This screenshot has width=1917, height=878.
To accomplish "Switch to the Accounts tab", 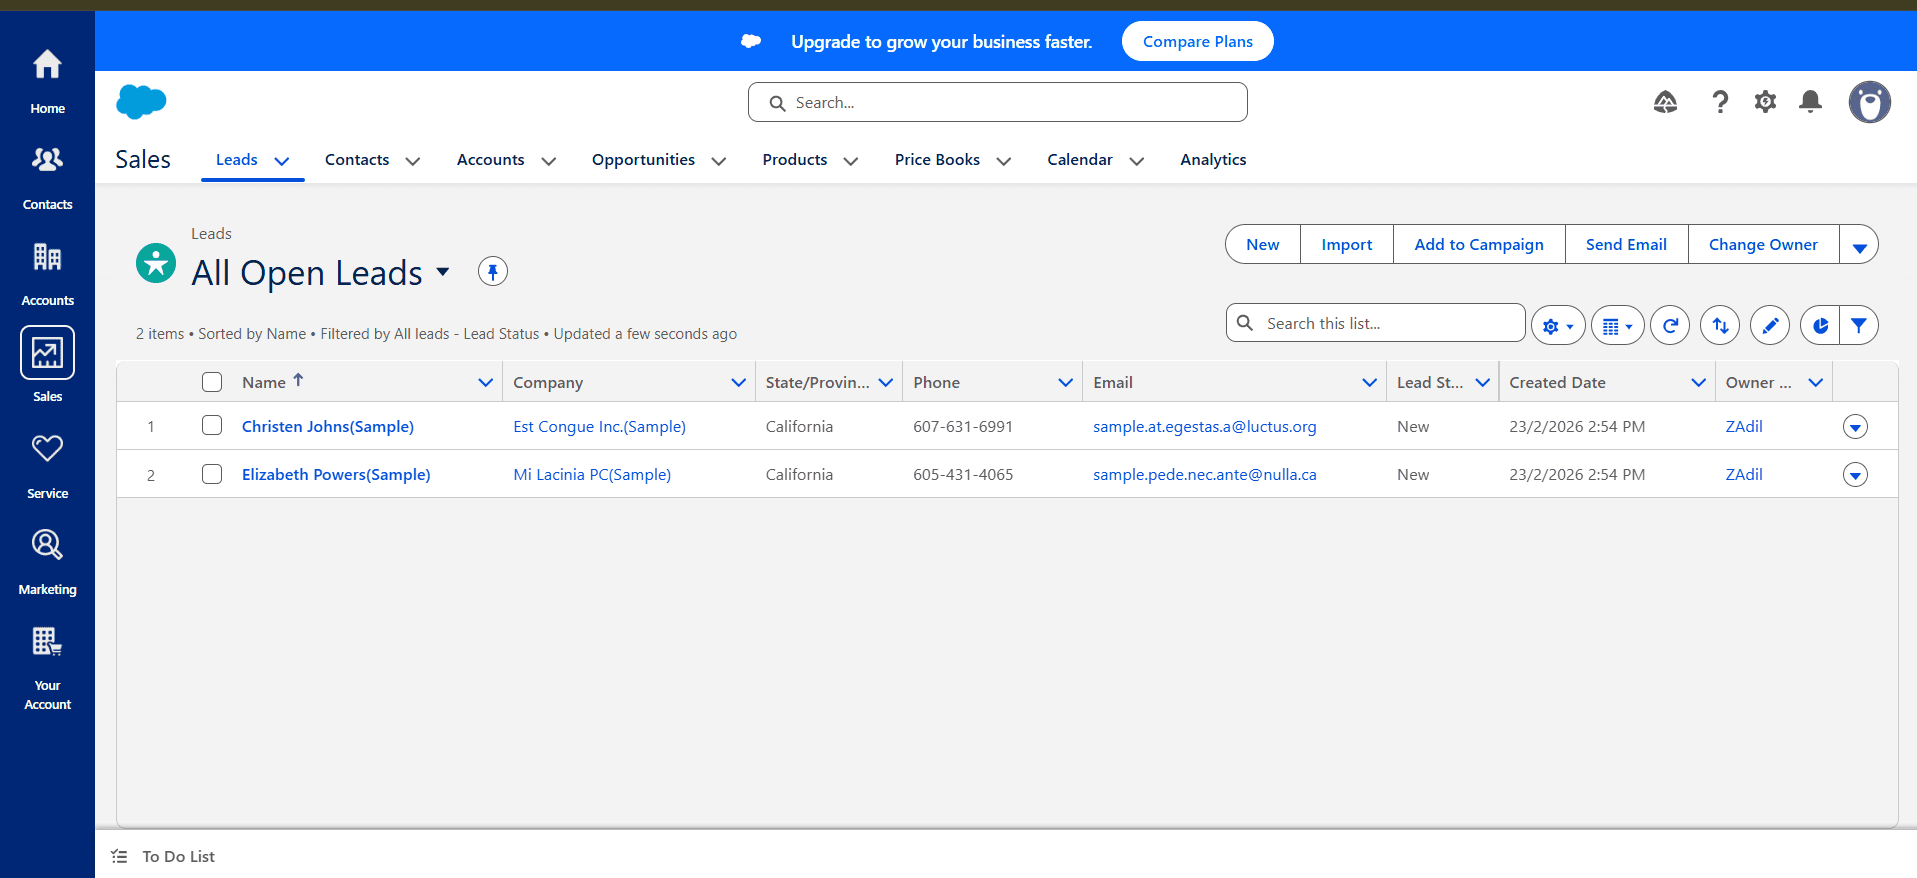I will pos(490,160).
